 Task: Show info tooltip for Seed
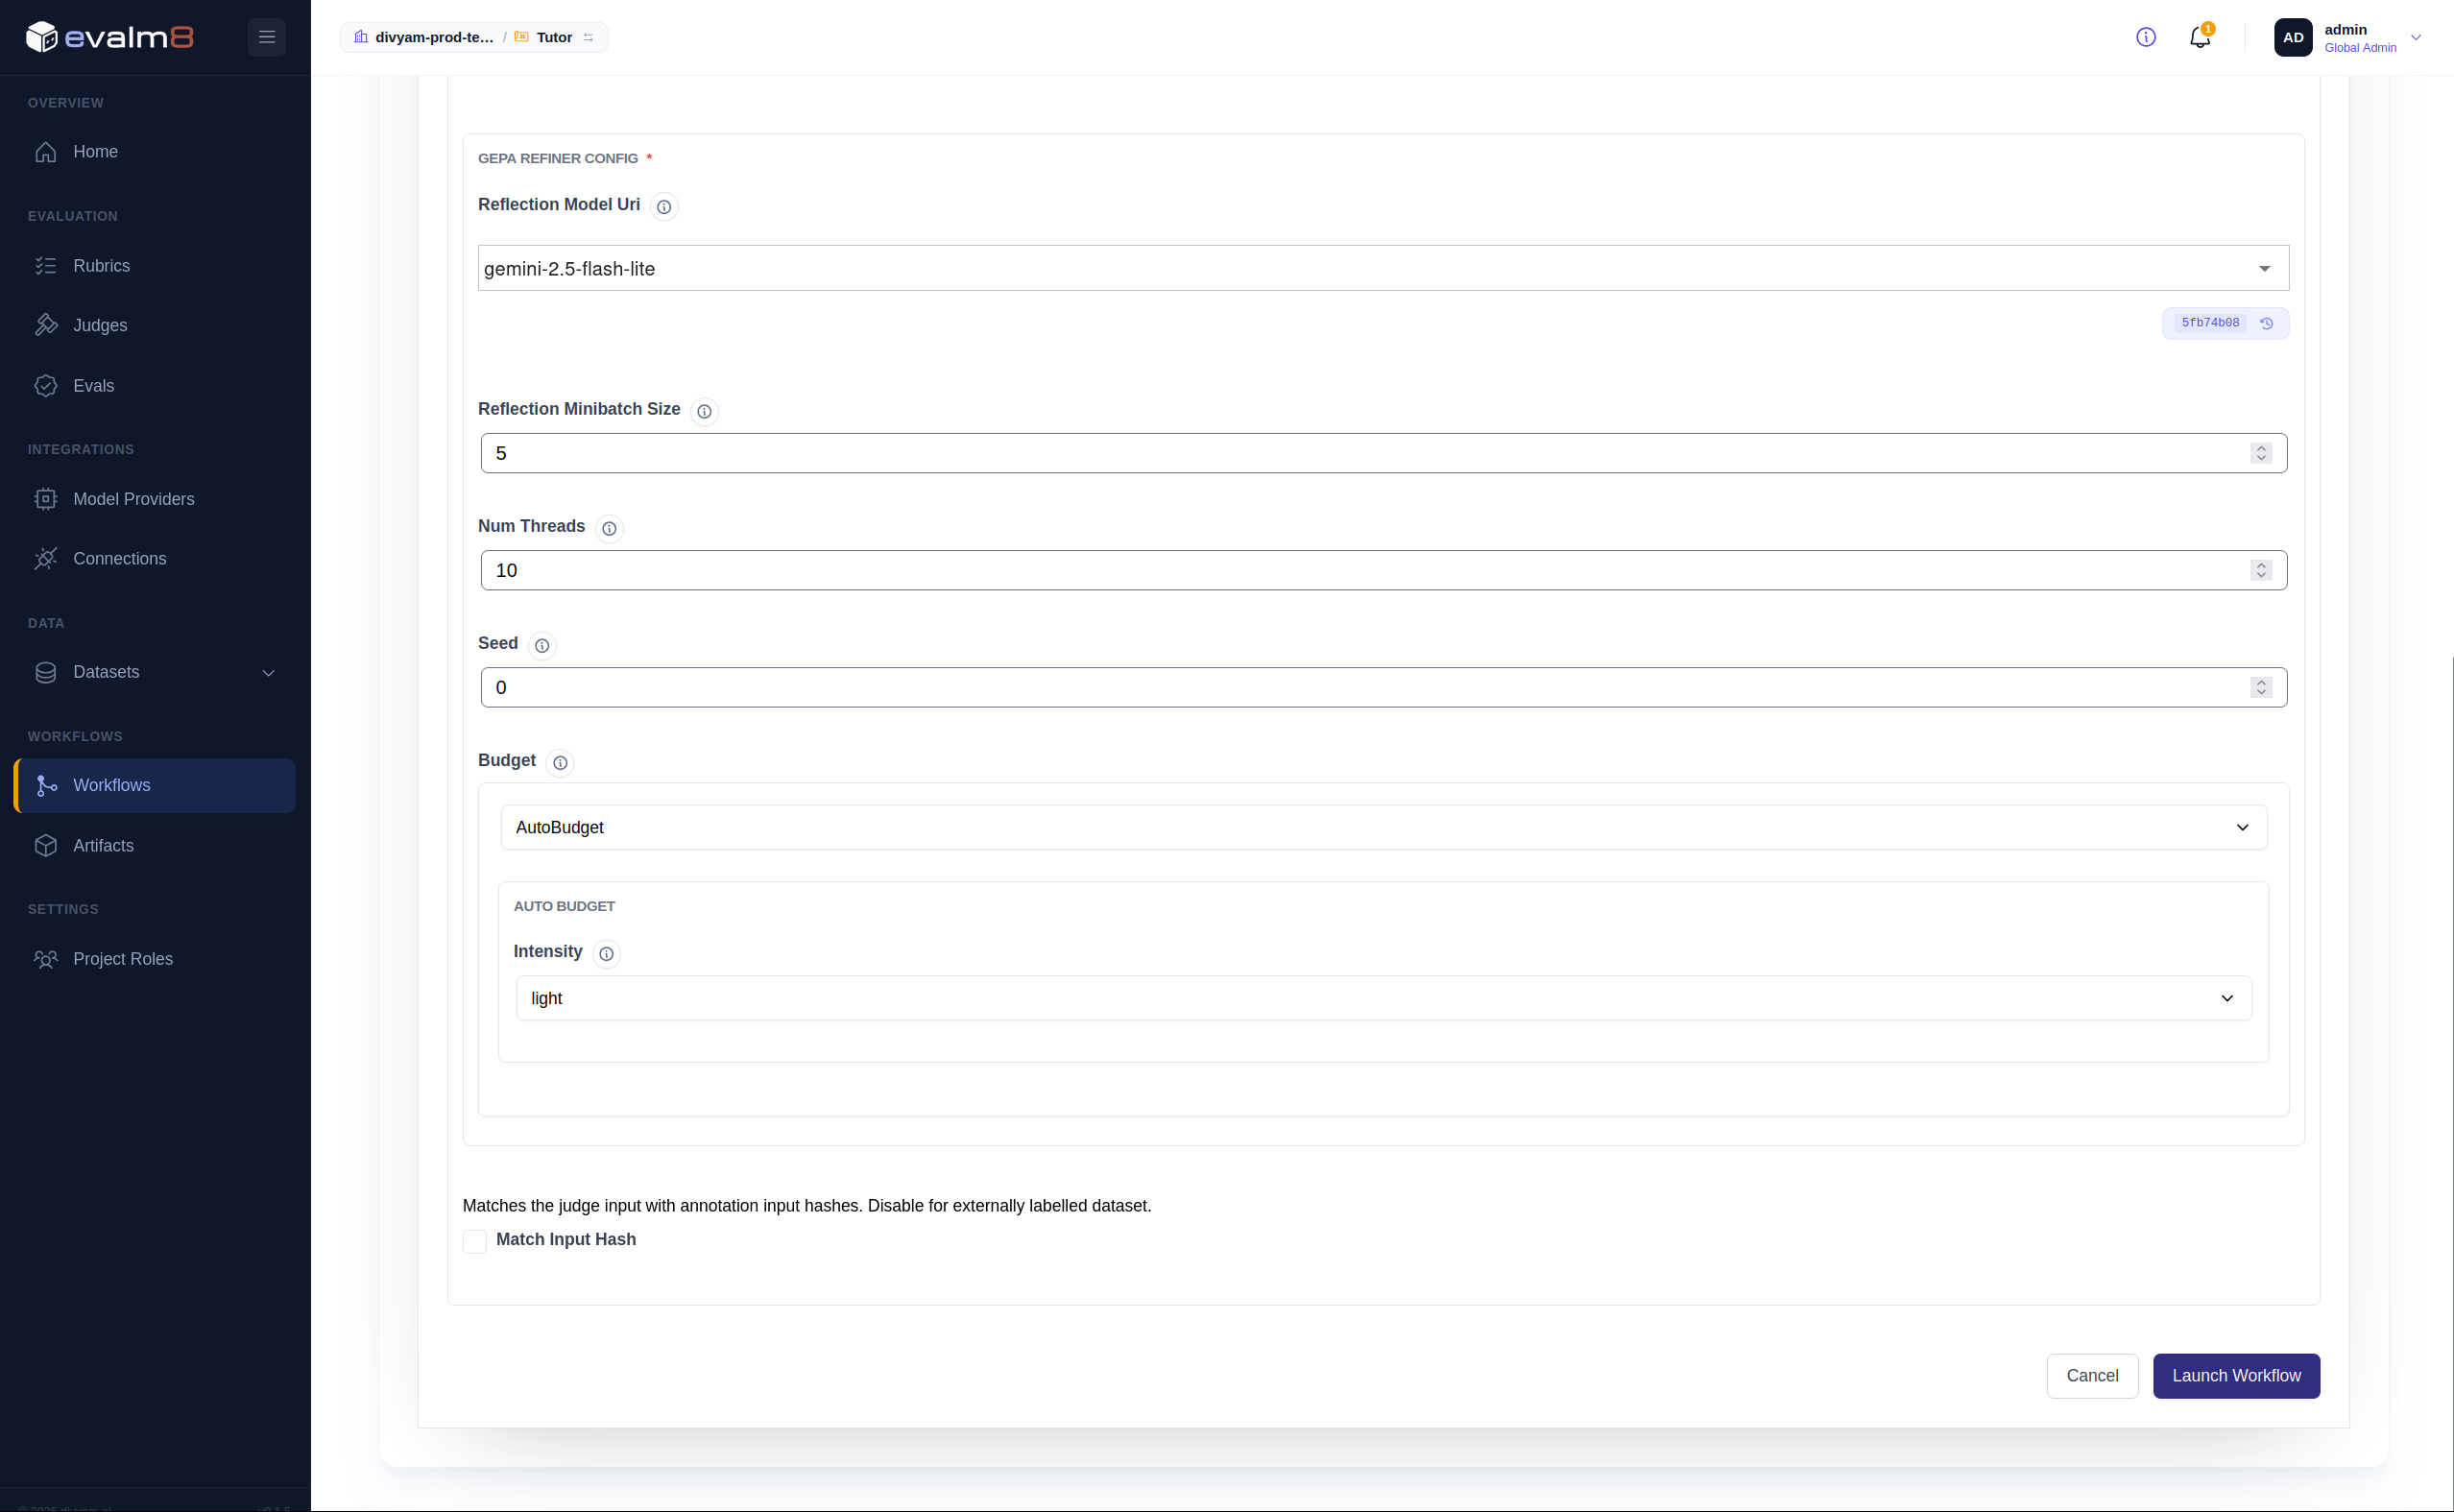coord(542,645)
